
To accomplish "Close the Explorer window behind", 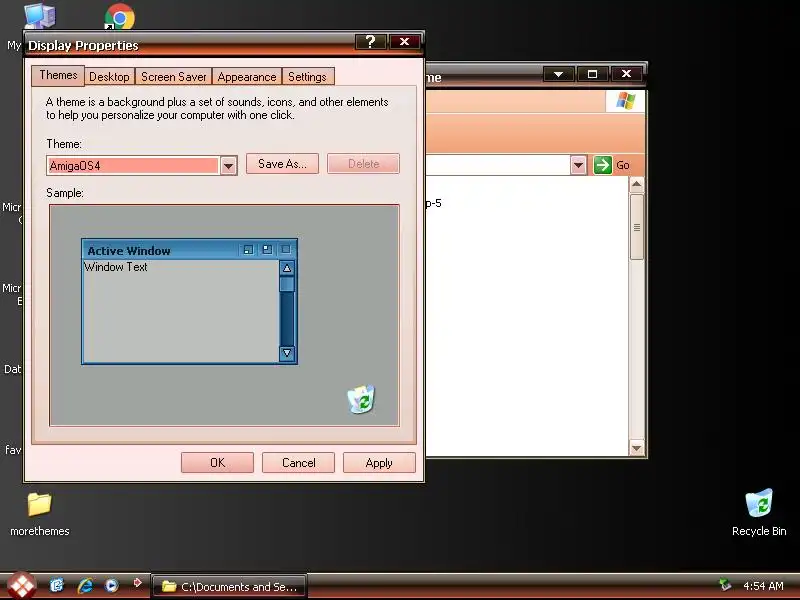I will pos(627,74).
